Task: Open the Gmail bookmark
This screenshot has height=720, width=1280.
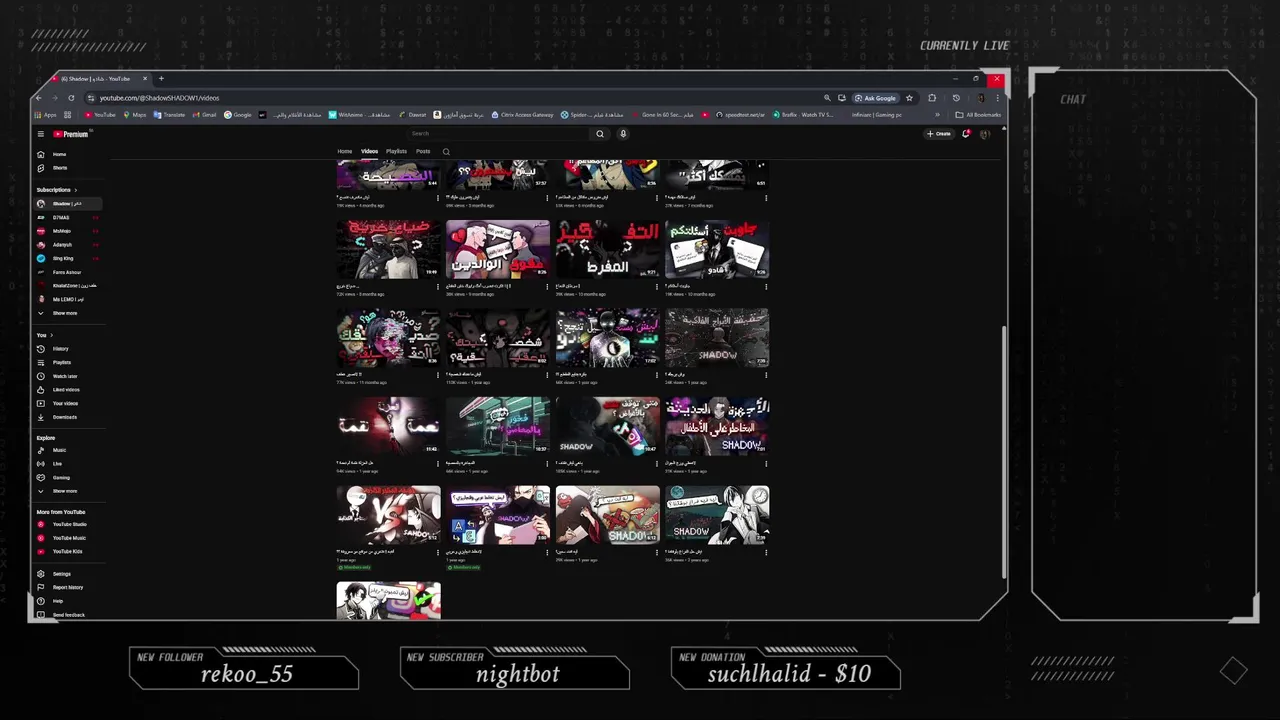Action: click(x=205, y=115)
